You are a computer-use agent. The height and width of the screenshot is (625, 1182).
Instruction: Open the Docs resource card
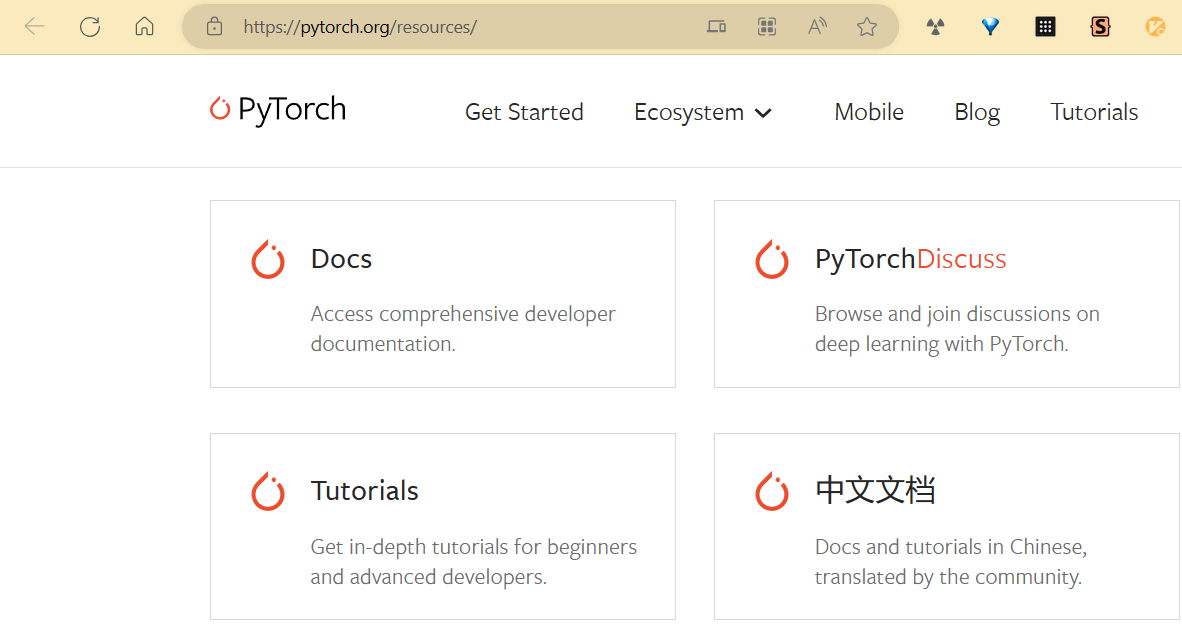[442, 293]
